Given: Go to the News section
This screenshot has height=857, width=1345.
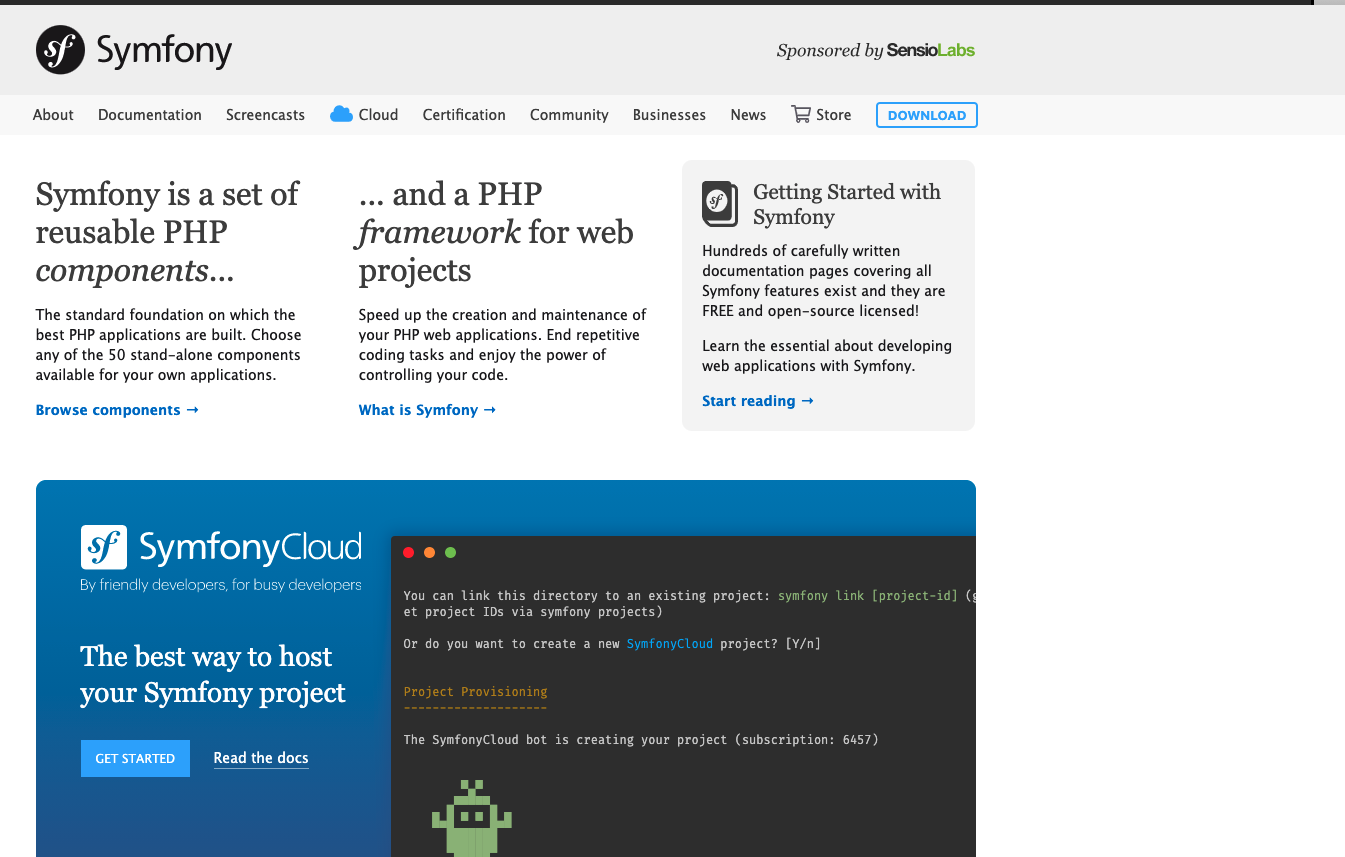Looking at the screenshot, I should [x=748, y=115].
